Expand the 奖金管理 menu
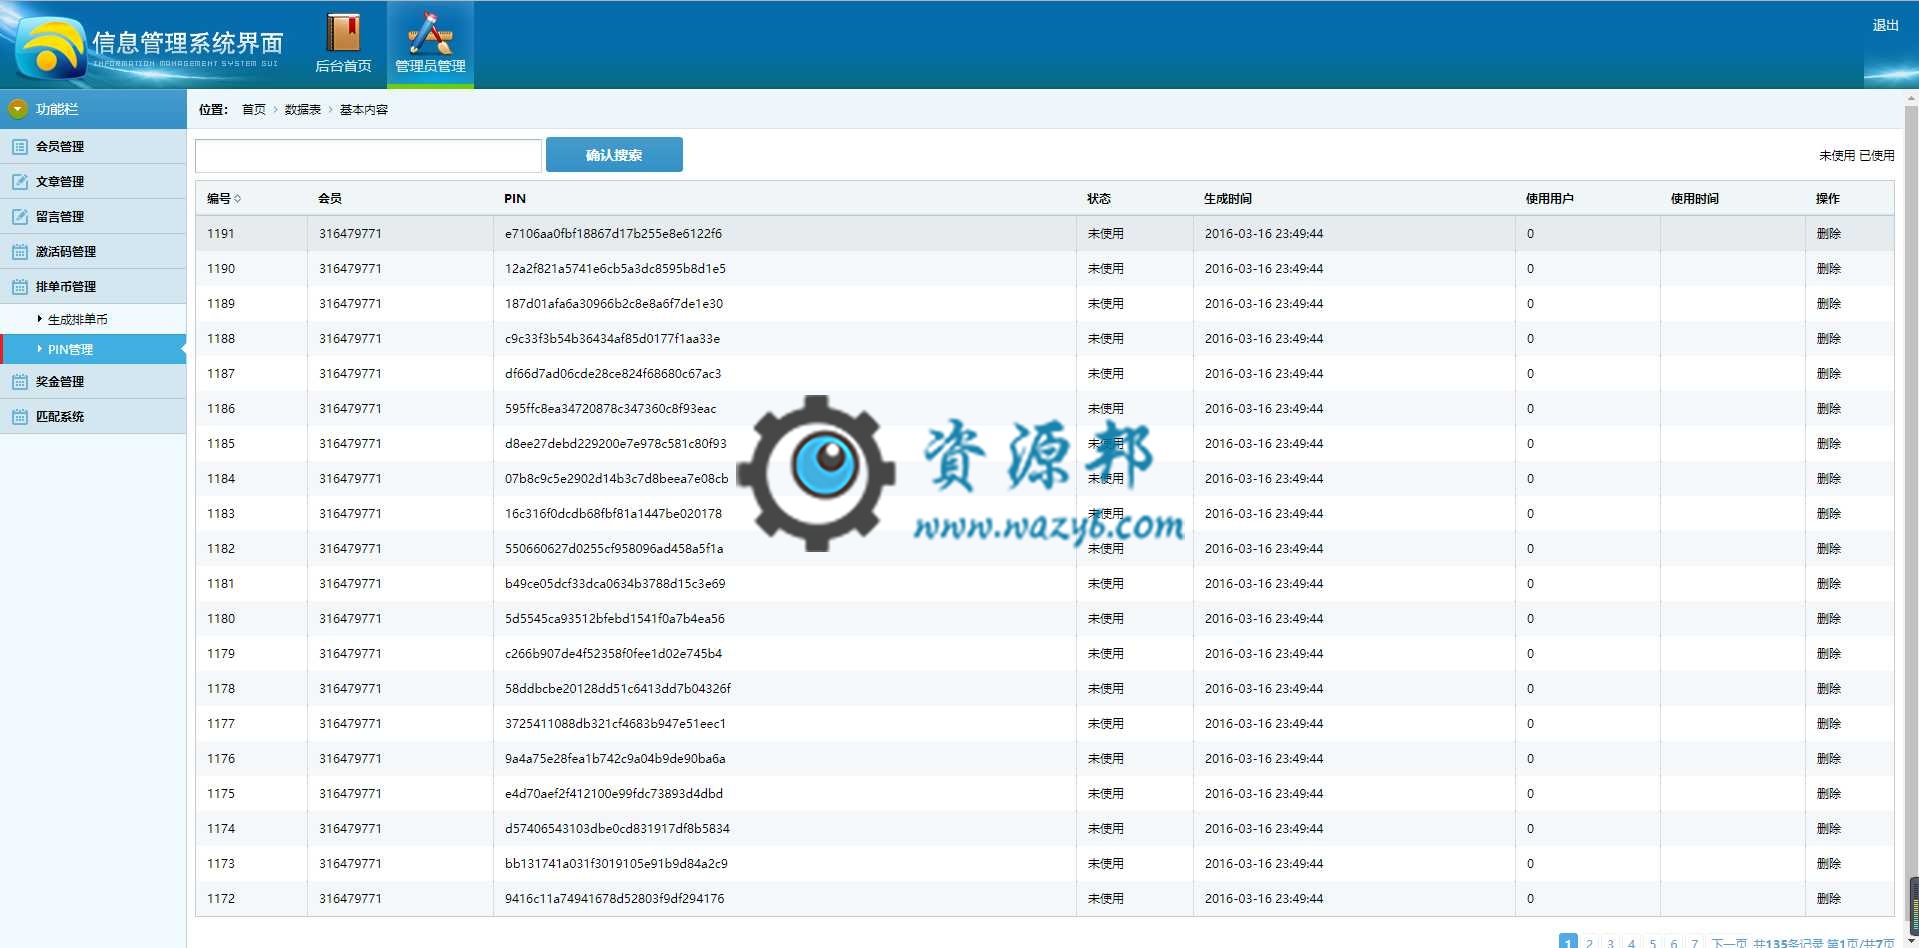The width and height of the screenshot is (1919, 948). click(x=93, y=381)
